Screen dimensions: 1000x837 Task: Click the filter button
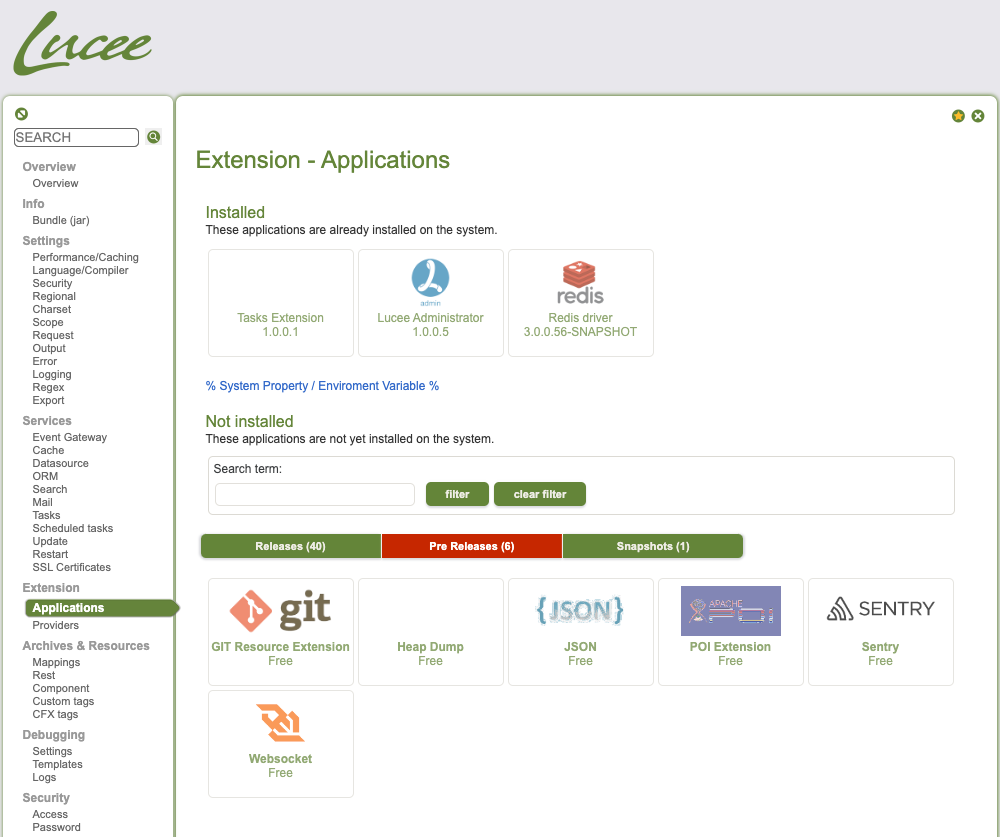457,494
